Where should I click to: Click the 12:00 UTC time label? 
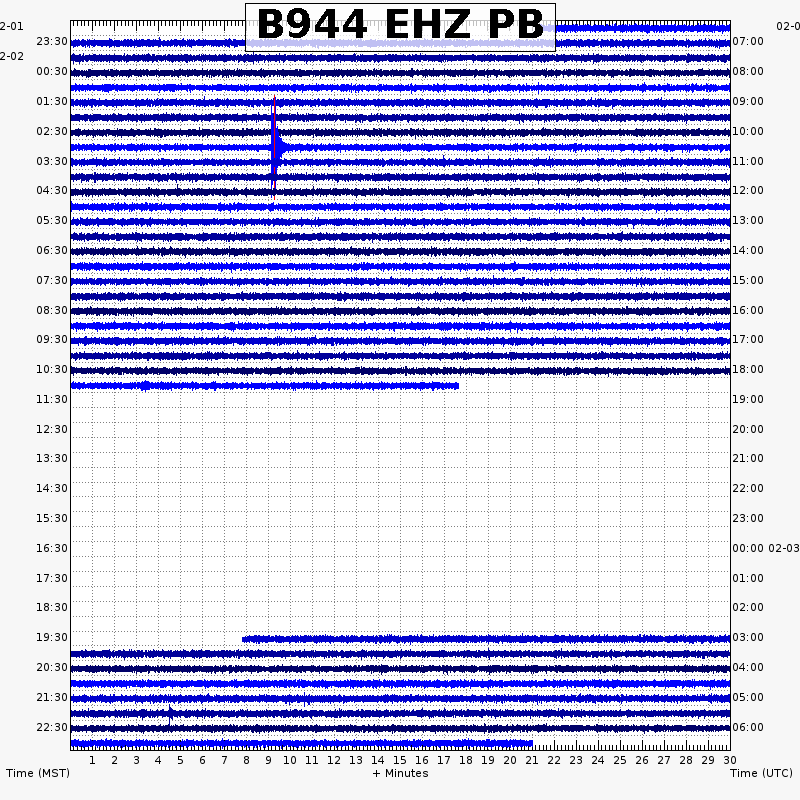(x=748, y=190)
